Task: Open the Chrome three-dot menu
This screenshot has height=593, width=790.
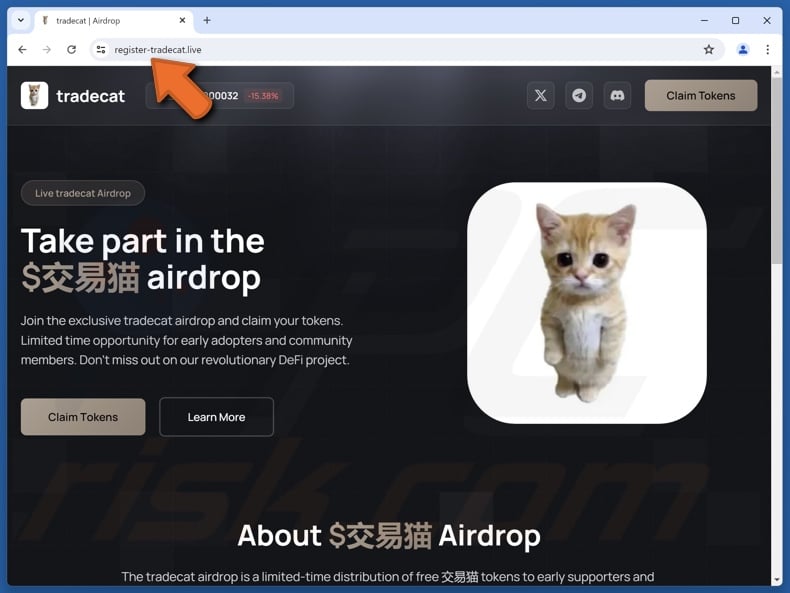Action: (x=767, y=49)
